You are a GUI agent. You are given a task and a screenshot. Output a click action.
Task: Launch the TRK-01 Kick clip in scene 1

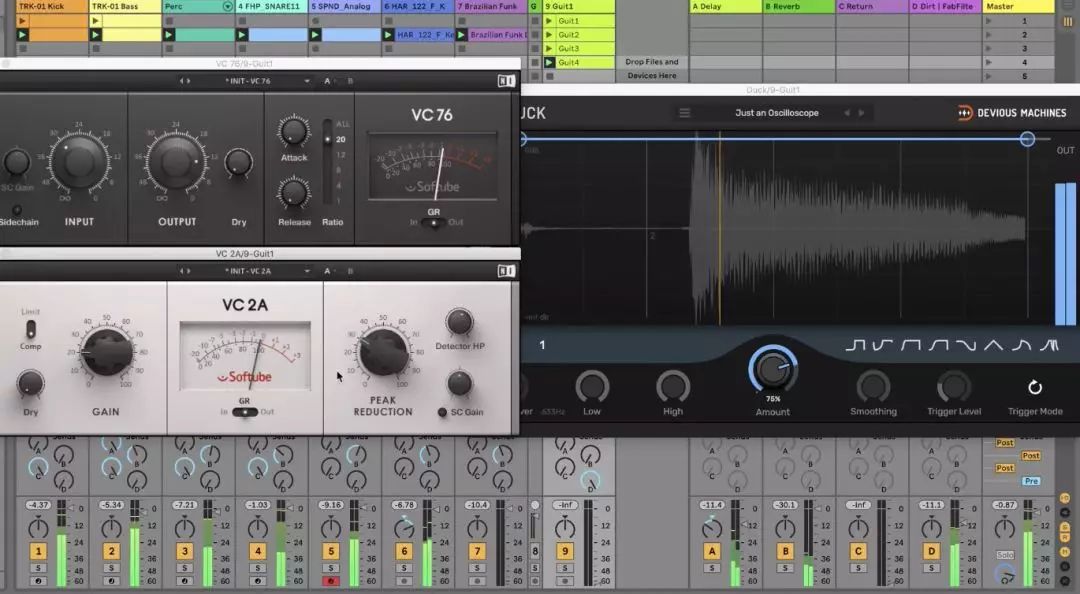22,21
